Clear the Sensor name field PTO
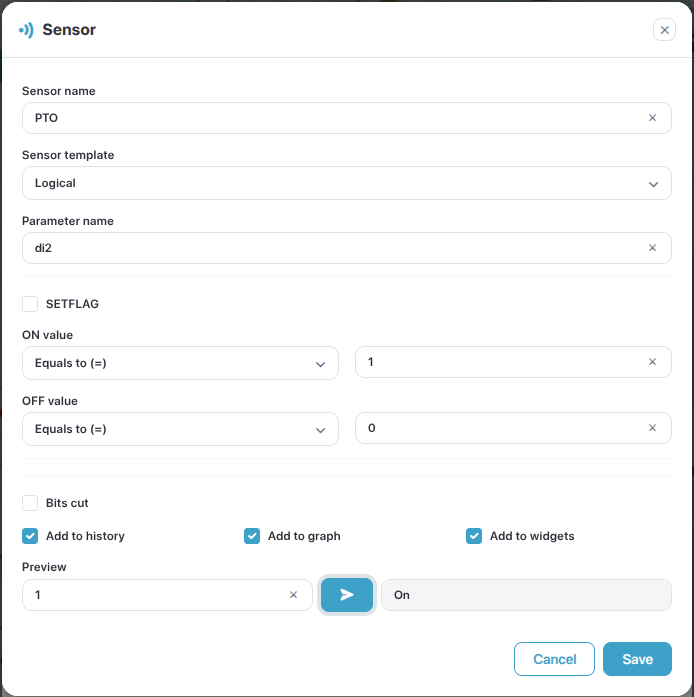The height and width of the screenshot is (697, 694). pyautogui.click(x=652, y=118)
